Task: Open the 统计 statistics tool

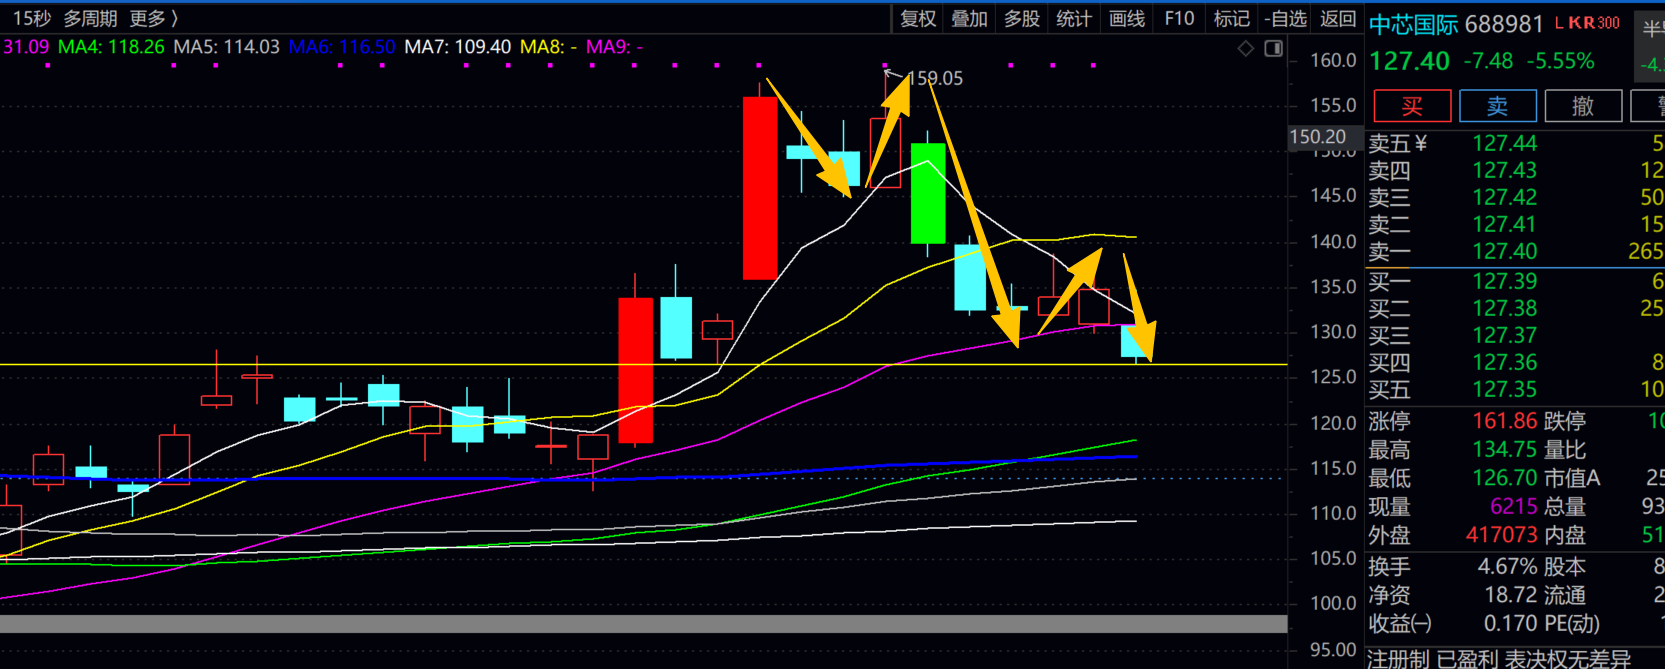Action: pos(1074,19)
